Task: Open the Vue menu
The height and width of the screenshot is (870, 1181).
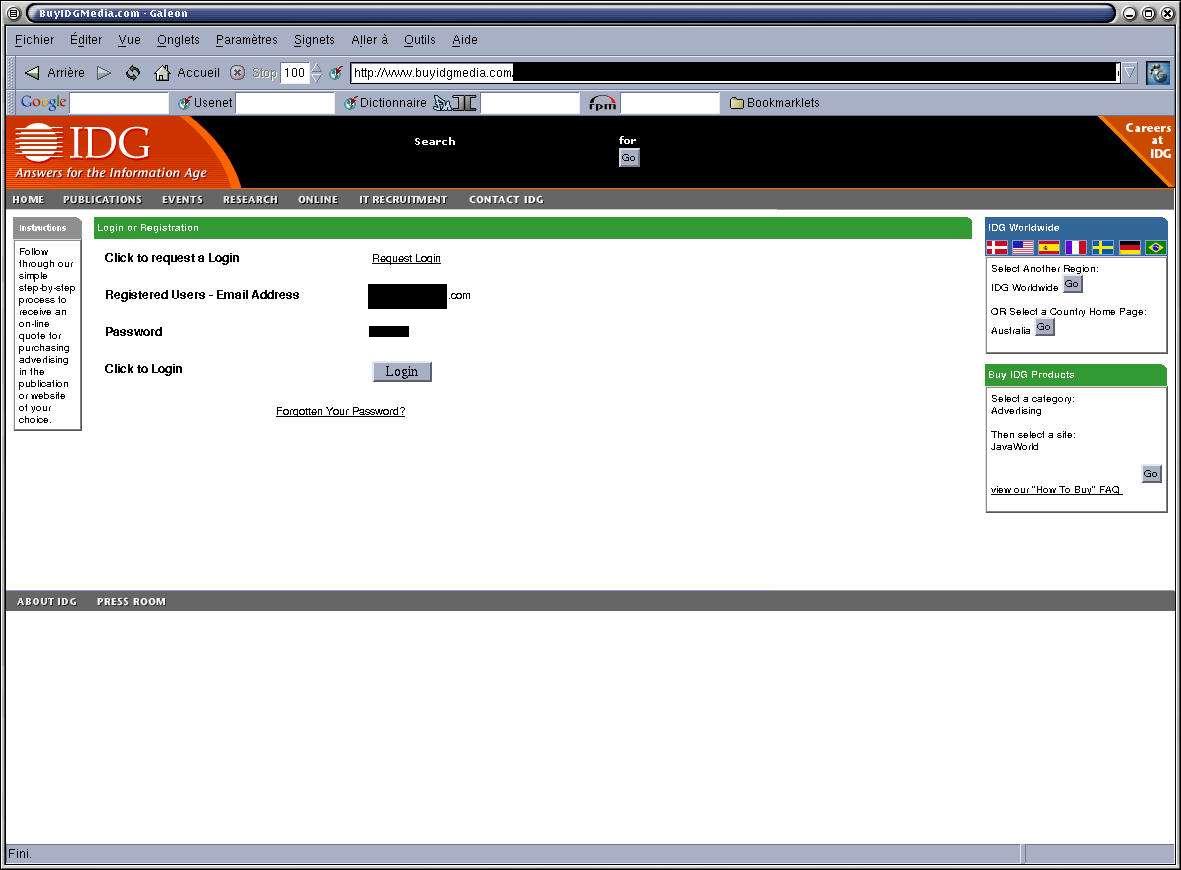Action: coord(130,40)
